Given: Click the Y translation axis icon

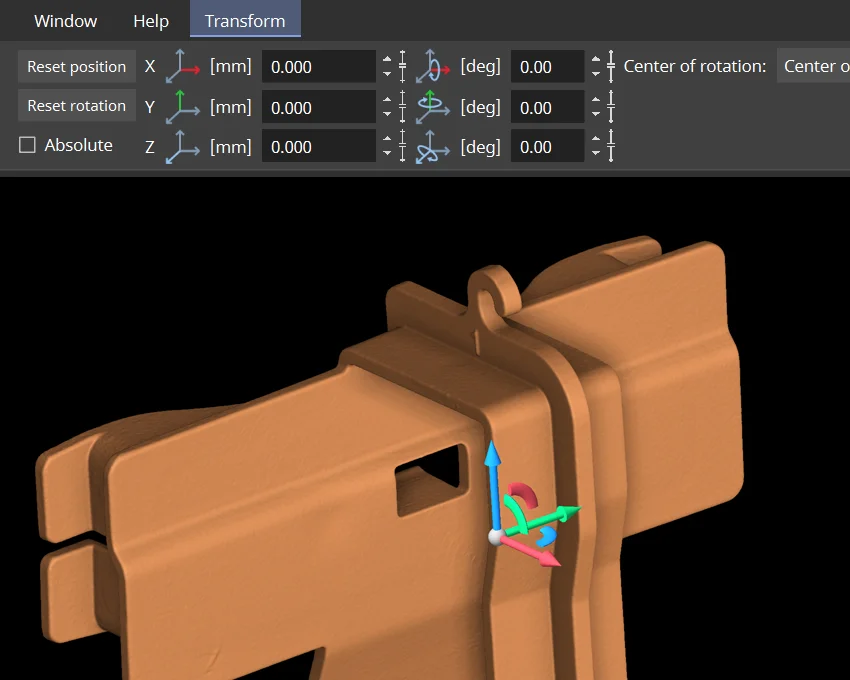Looking at the screenshot, I should 182,107.
